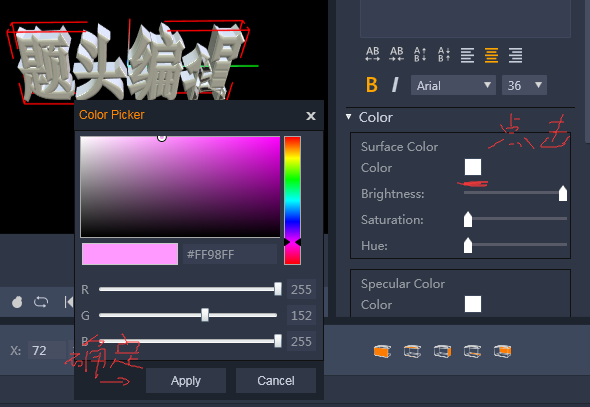This screenshot has height=407, width=590.
Task: Select the last 3D face preset icon
Action: pyautogui.click(x=502, y=351)
